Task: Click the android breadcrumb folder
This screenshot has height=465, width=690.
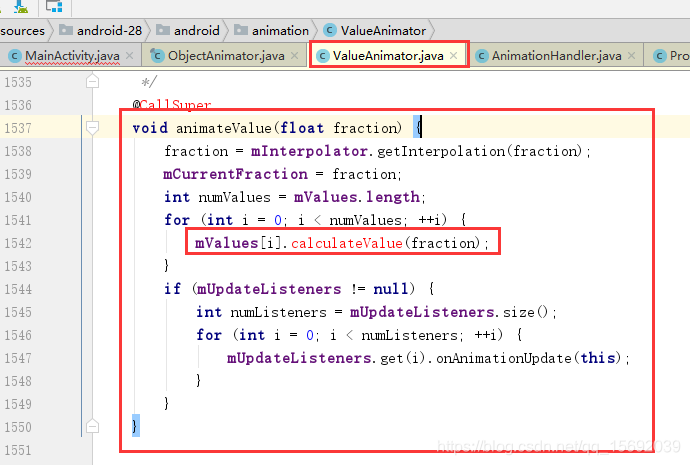Action: click(188, 30)
